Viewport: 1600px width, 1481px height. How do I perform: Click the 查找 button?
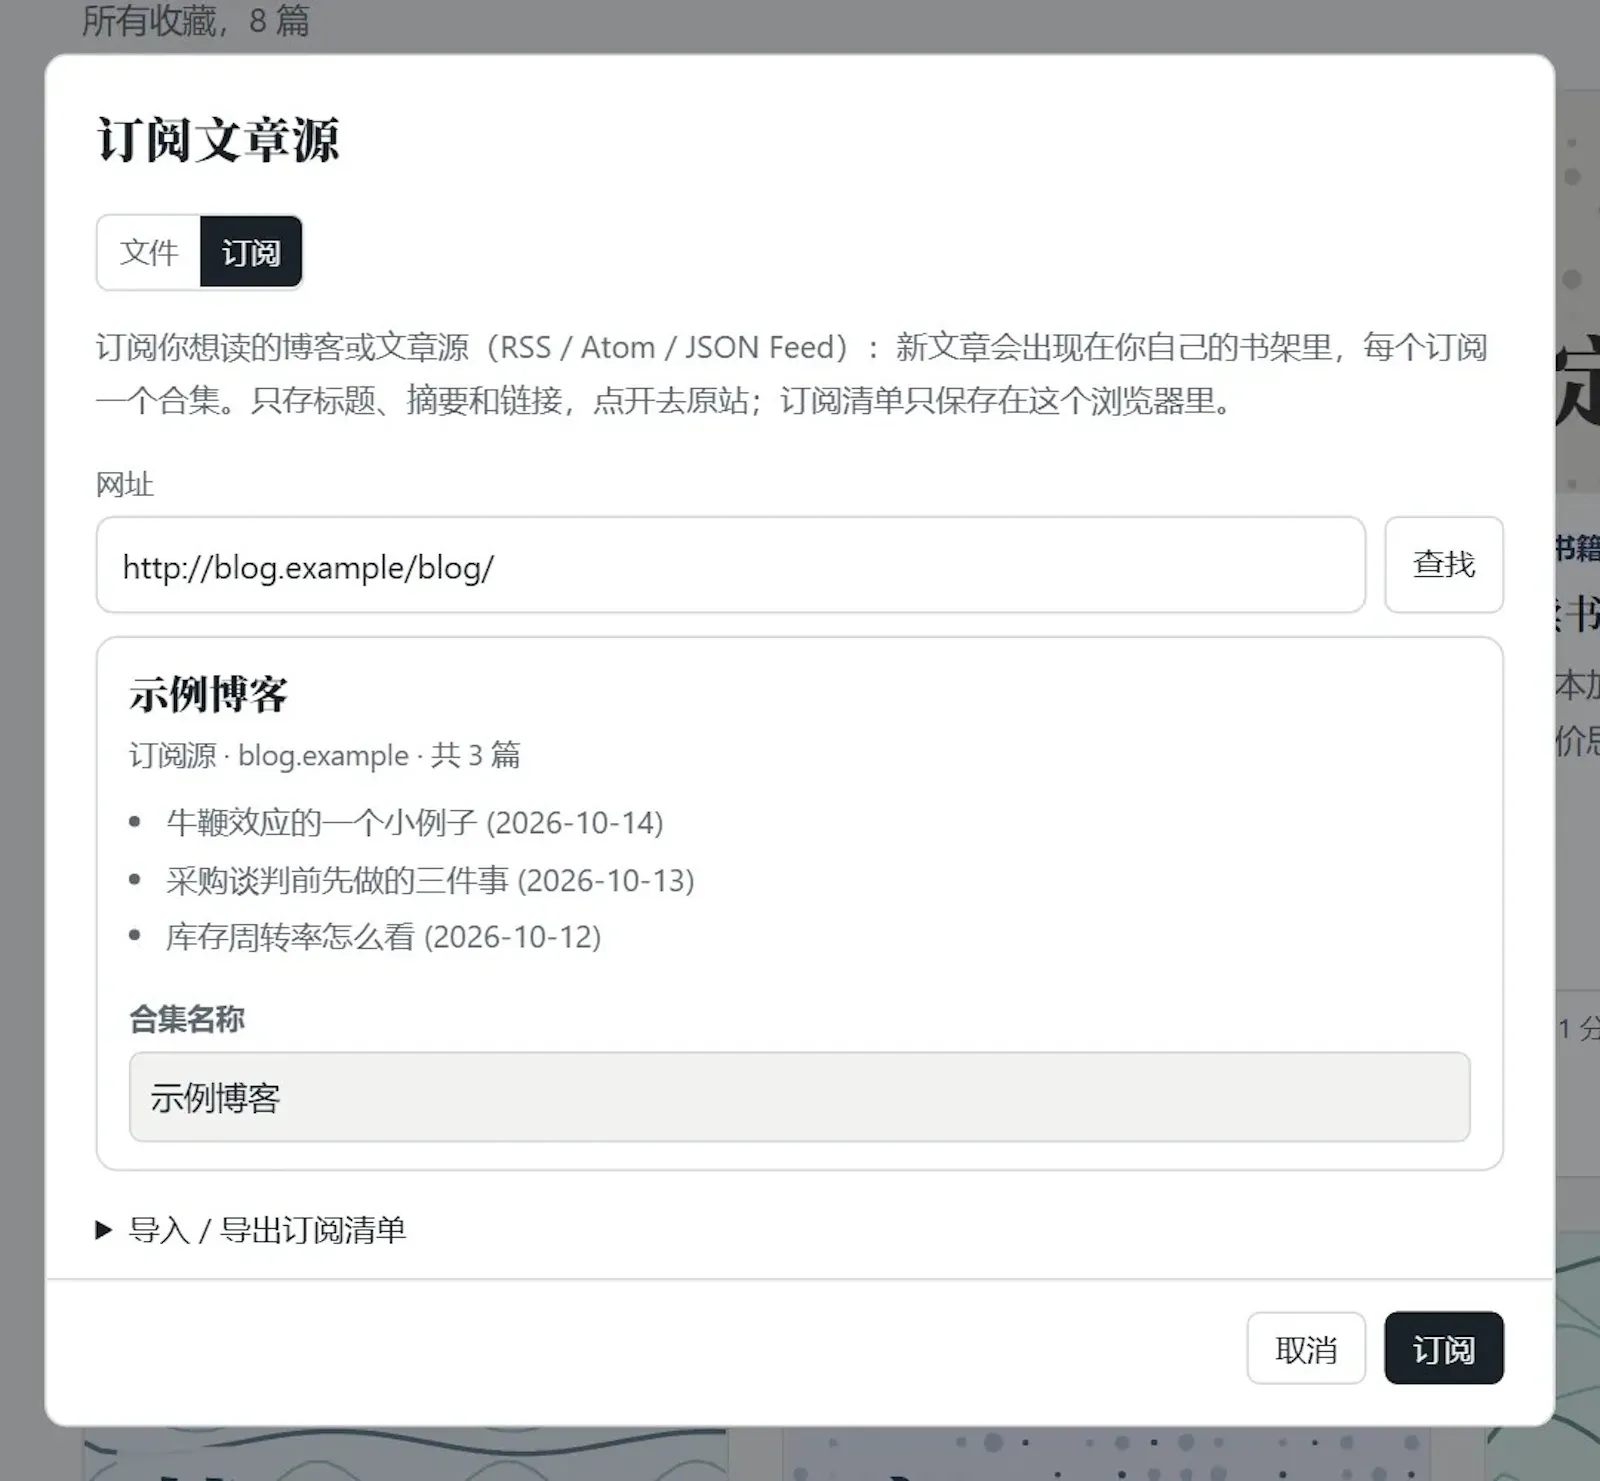pyautogui.click(x=1443, y=565)
